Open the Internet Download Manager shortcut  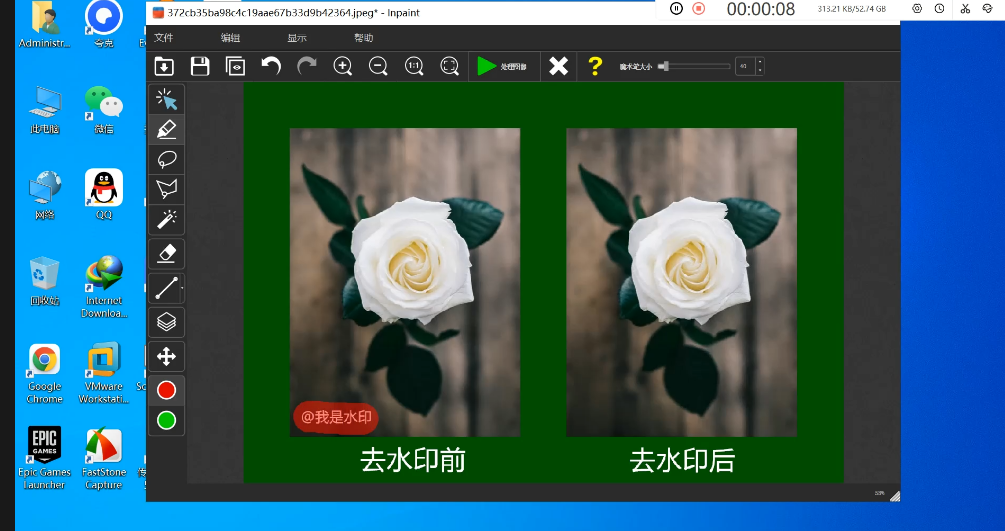103,287
